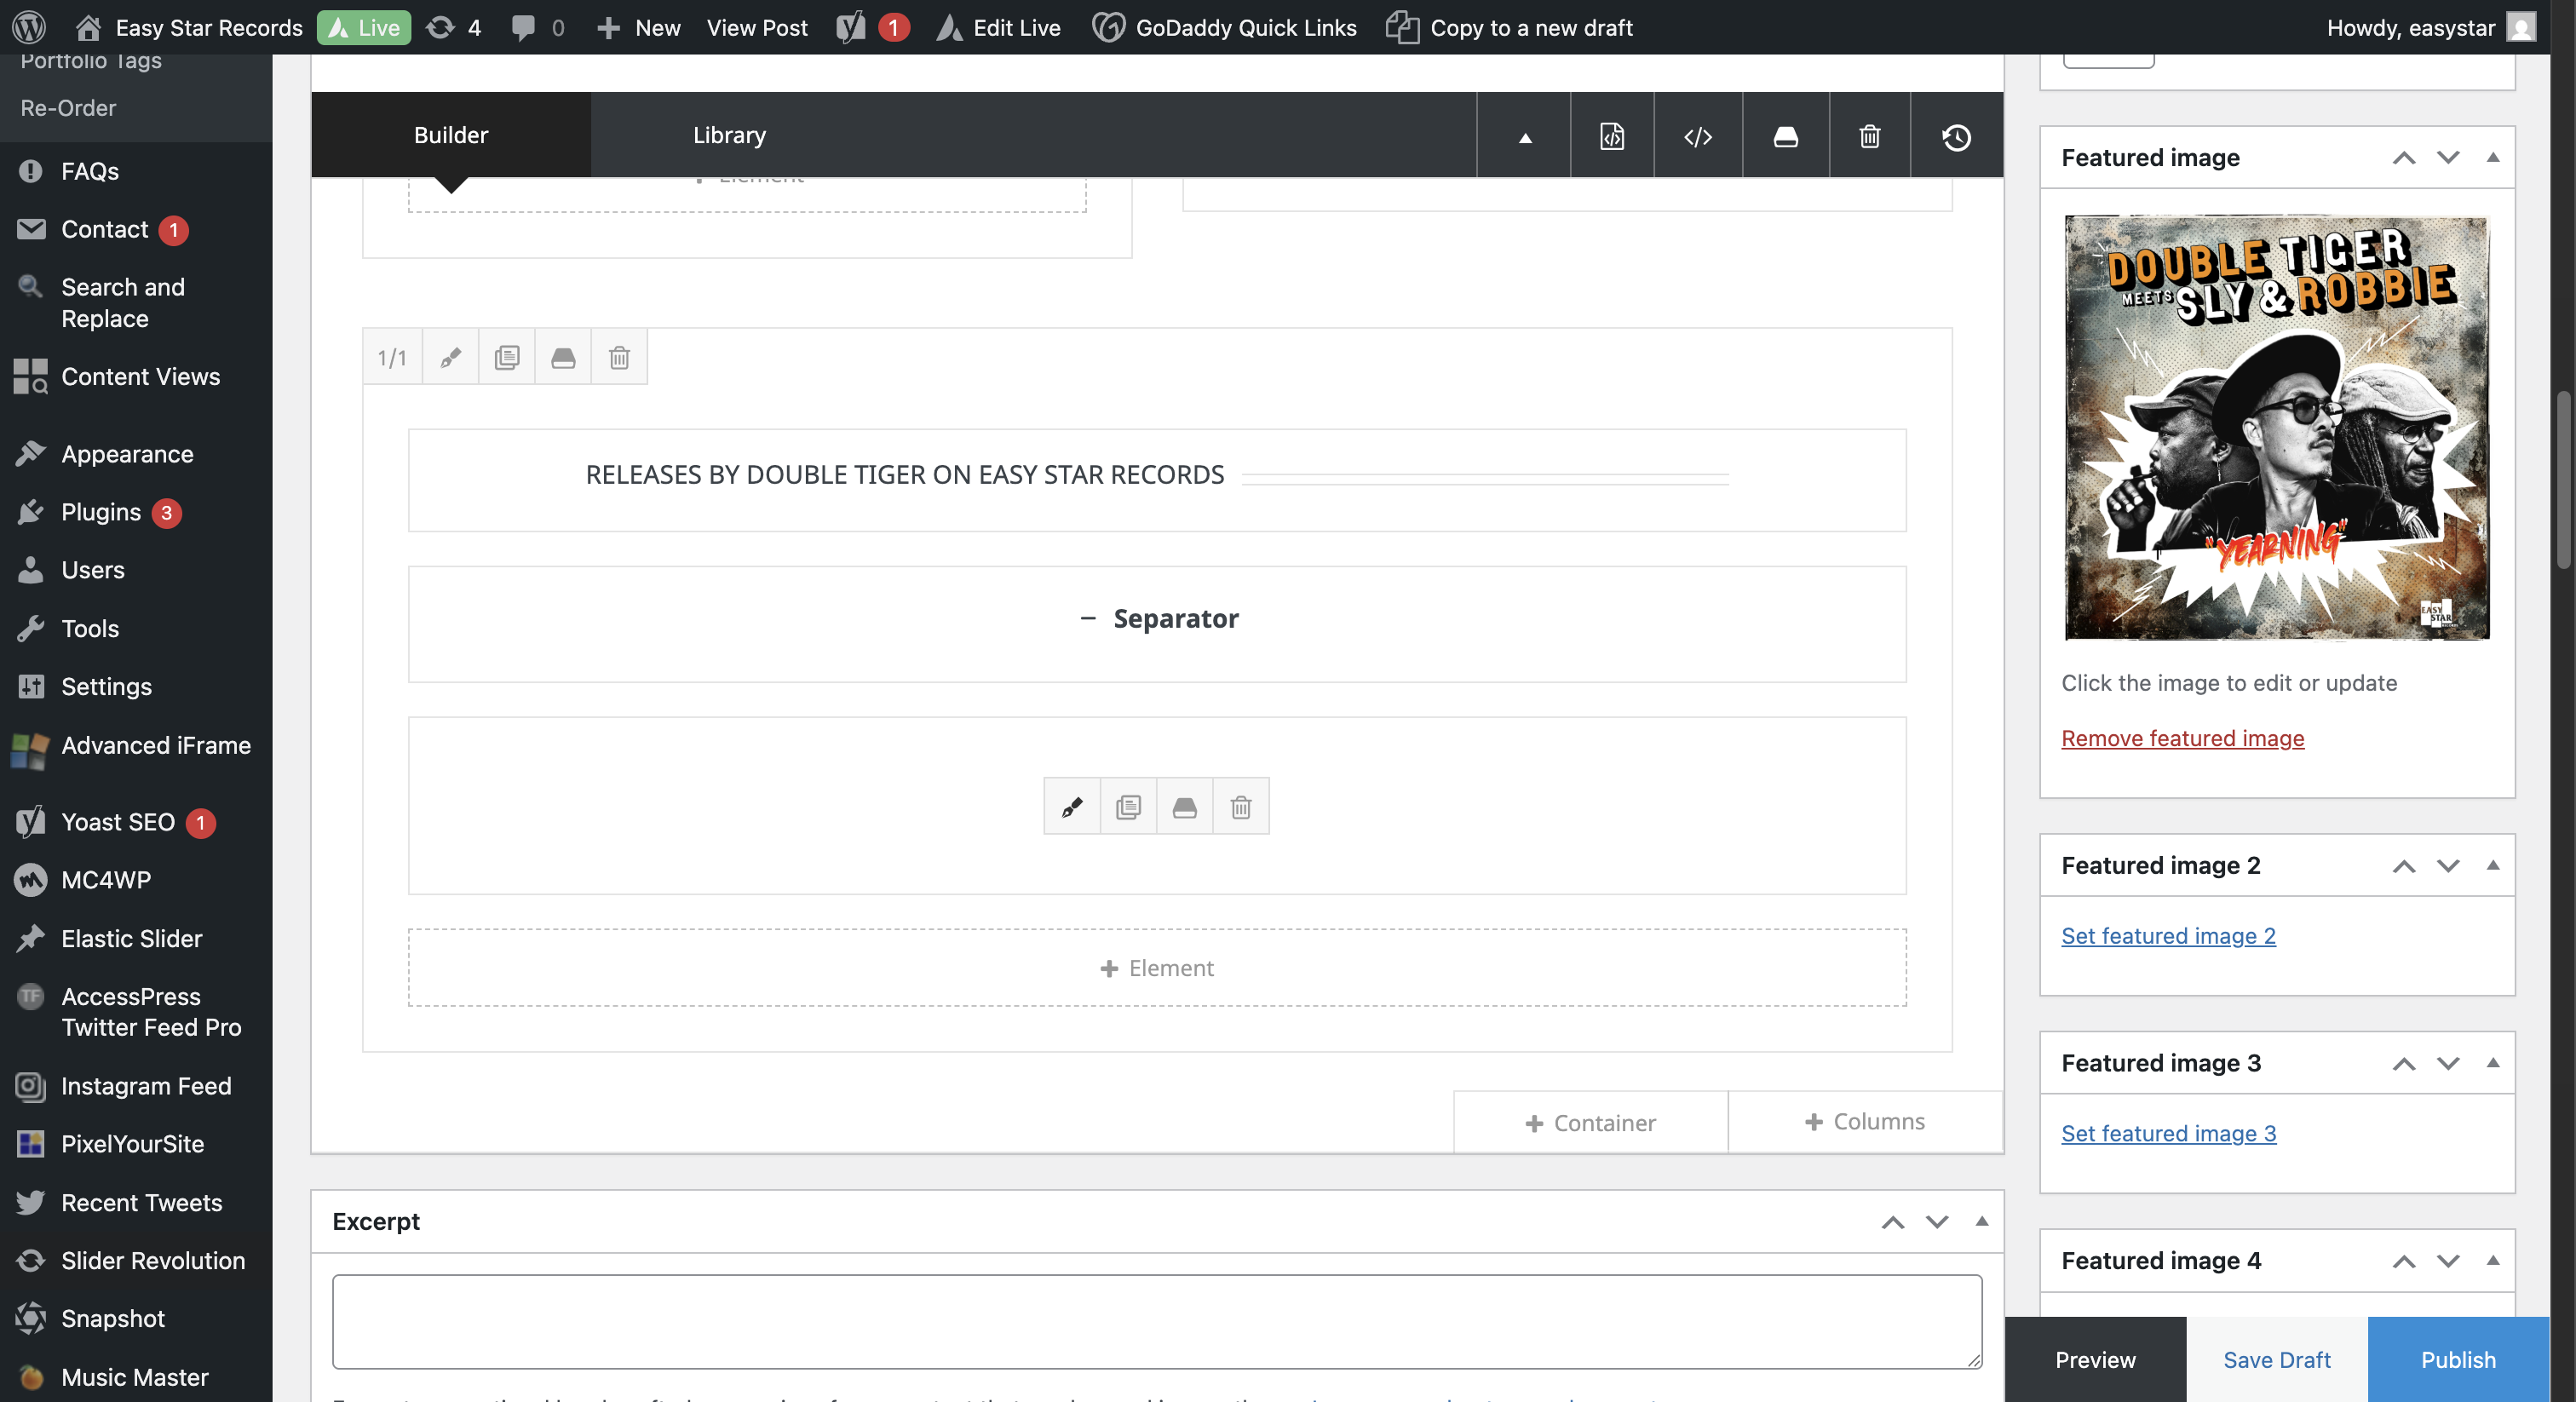This screenshot has height=1402, width=2576.
Task: Edit the hovered element with the pen icon
Action: tap(1072, 806)
